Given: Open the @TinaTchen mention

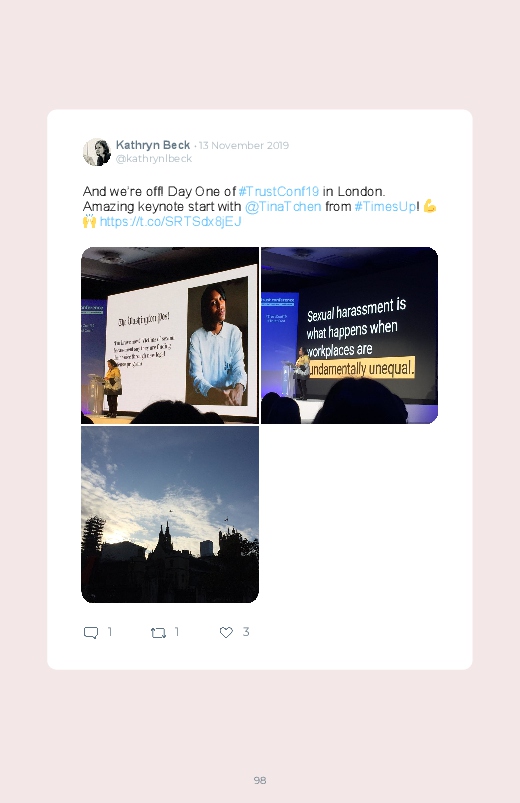Looking at the screenshot, I should (x=283, y=206).
